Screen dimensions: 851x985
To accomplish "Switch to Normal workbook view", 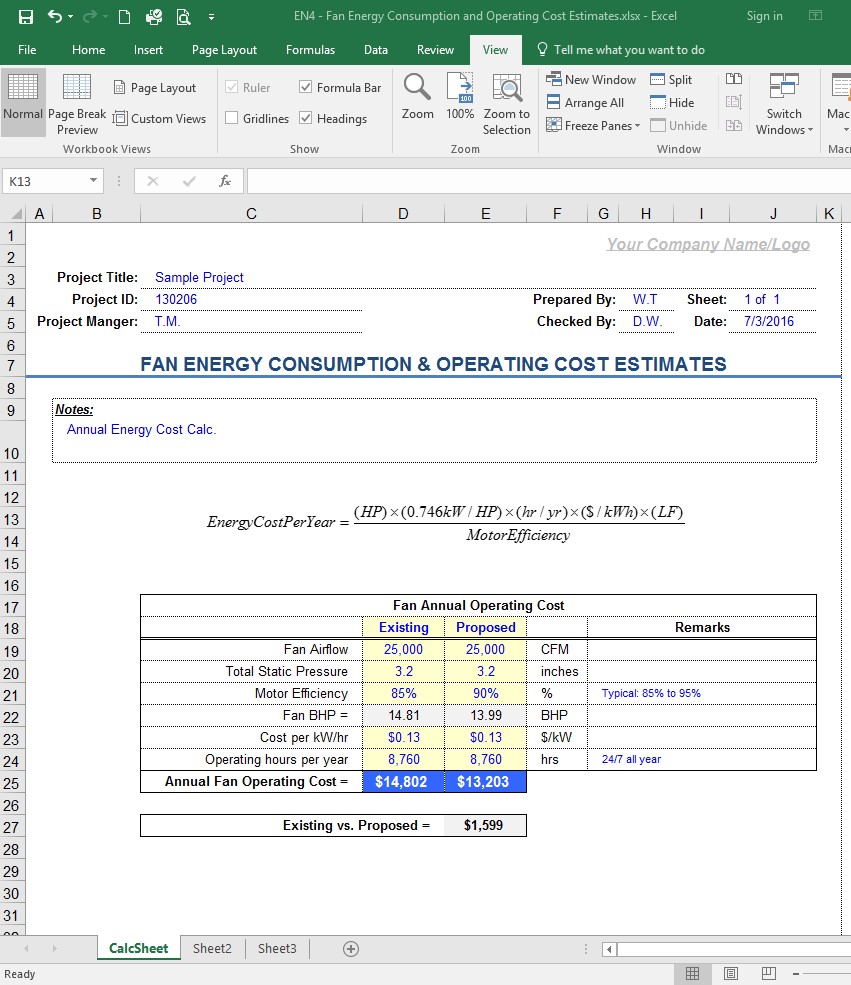I will 23,102.
